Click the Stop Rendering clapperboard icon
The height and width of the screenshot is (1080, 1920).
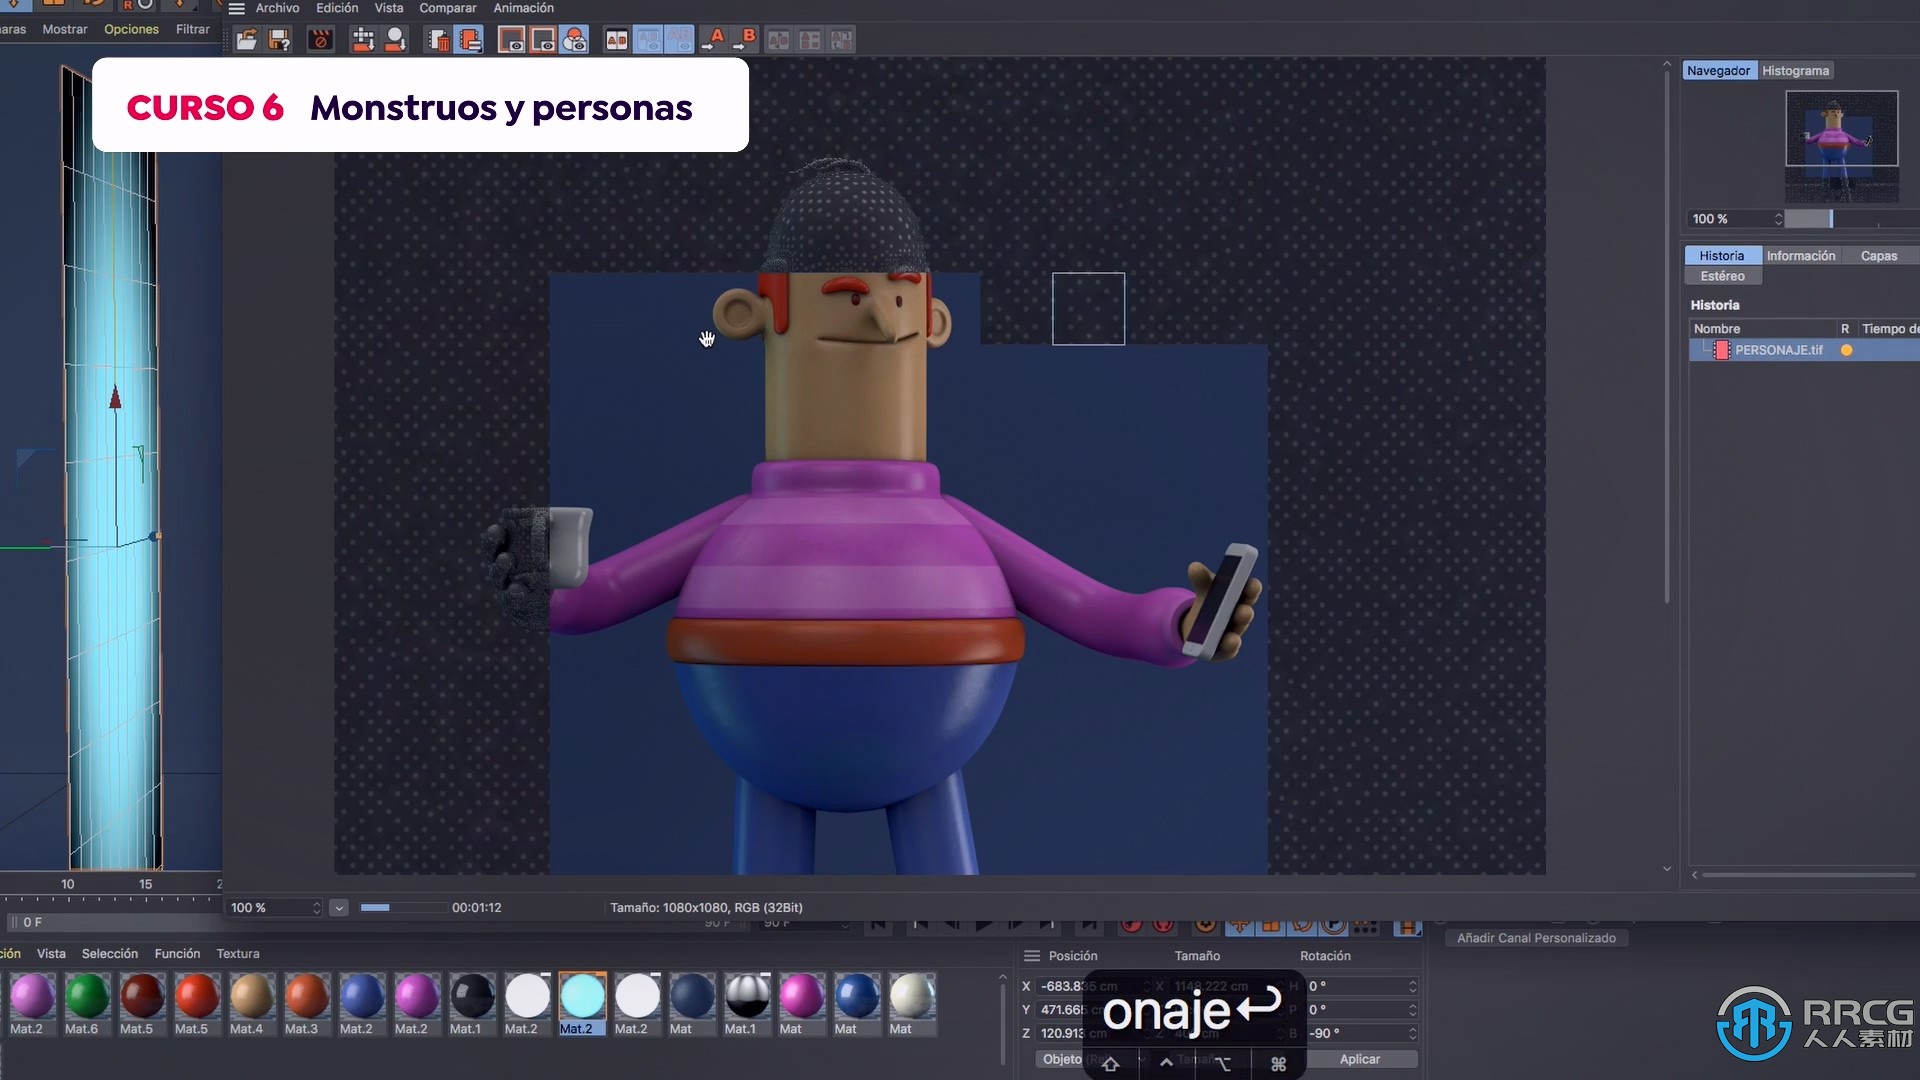tap(320, 40)
